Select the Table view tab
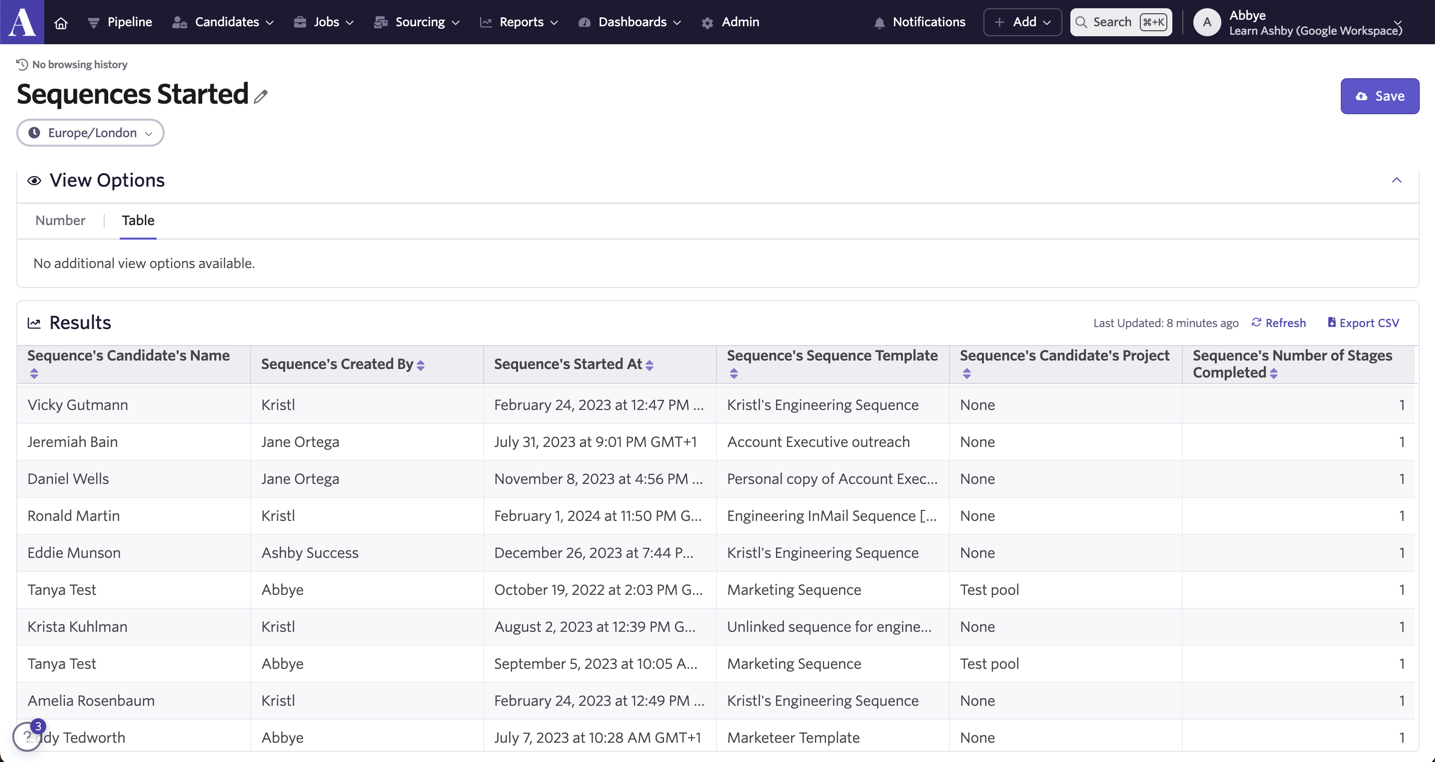 138,221
